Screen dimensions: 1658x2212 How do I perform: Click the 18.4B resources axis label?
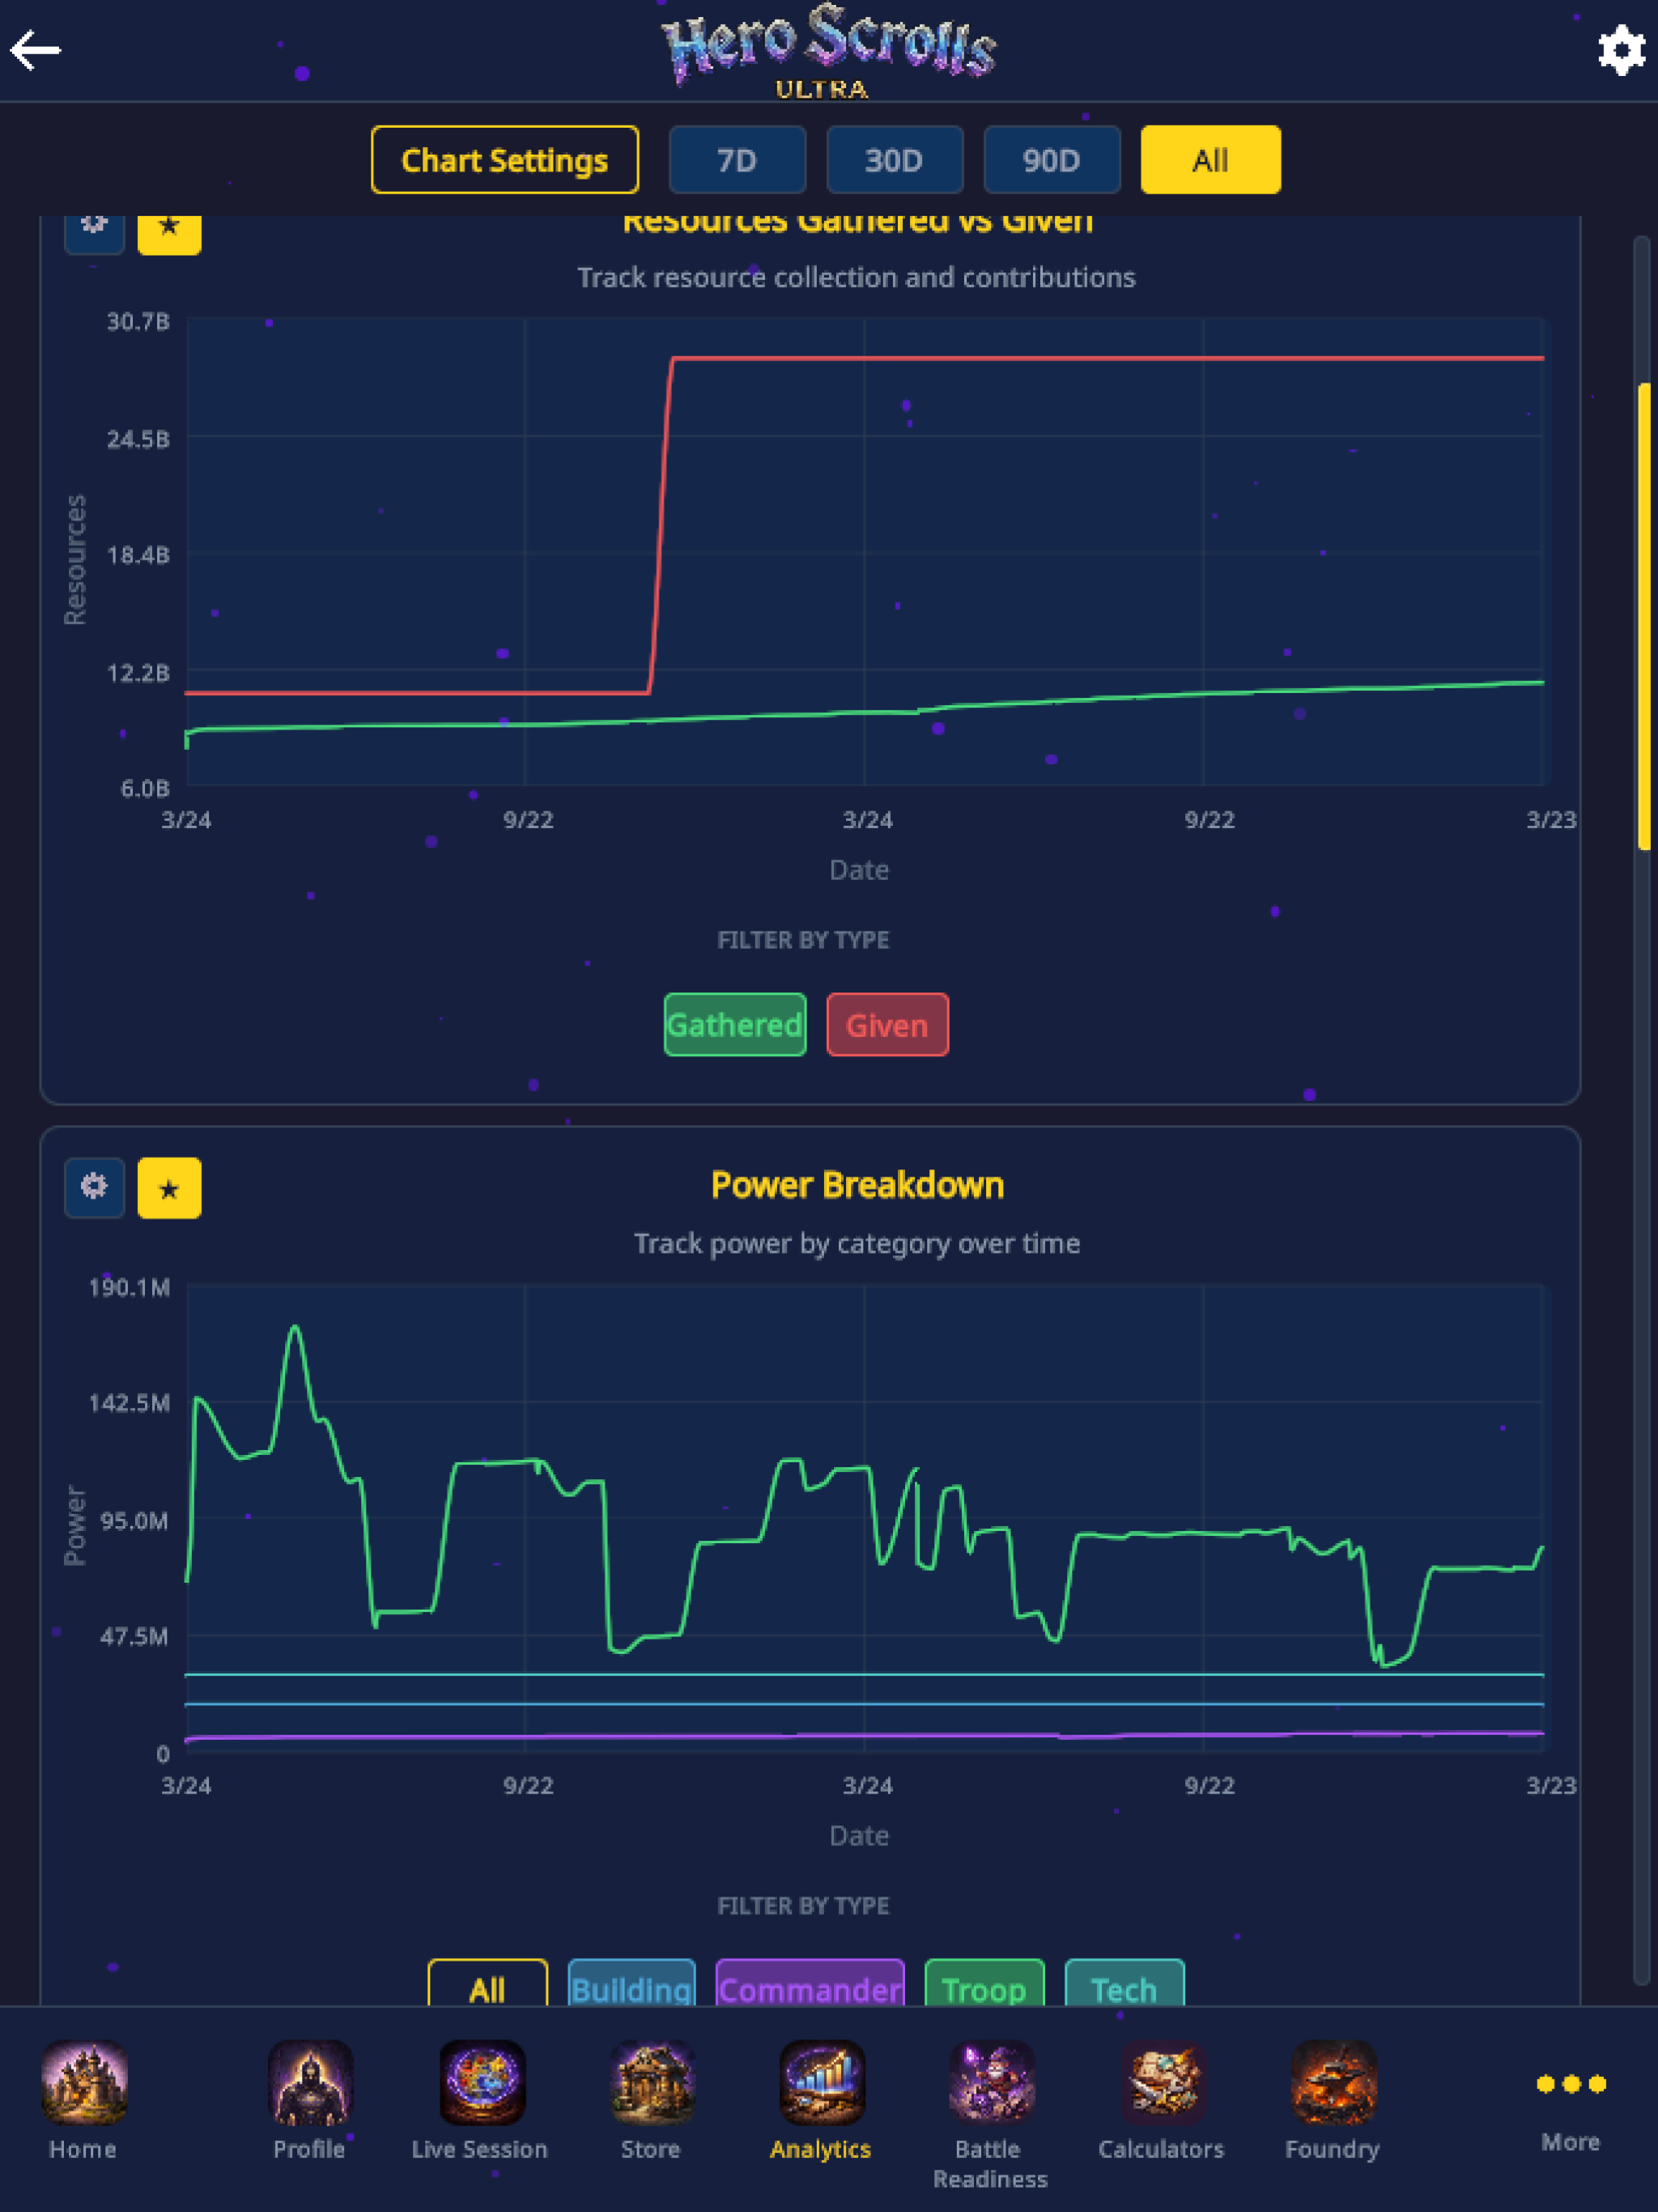[138, 555]
